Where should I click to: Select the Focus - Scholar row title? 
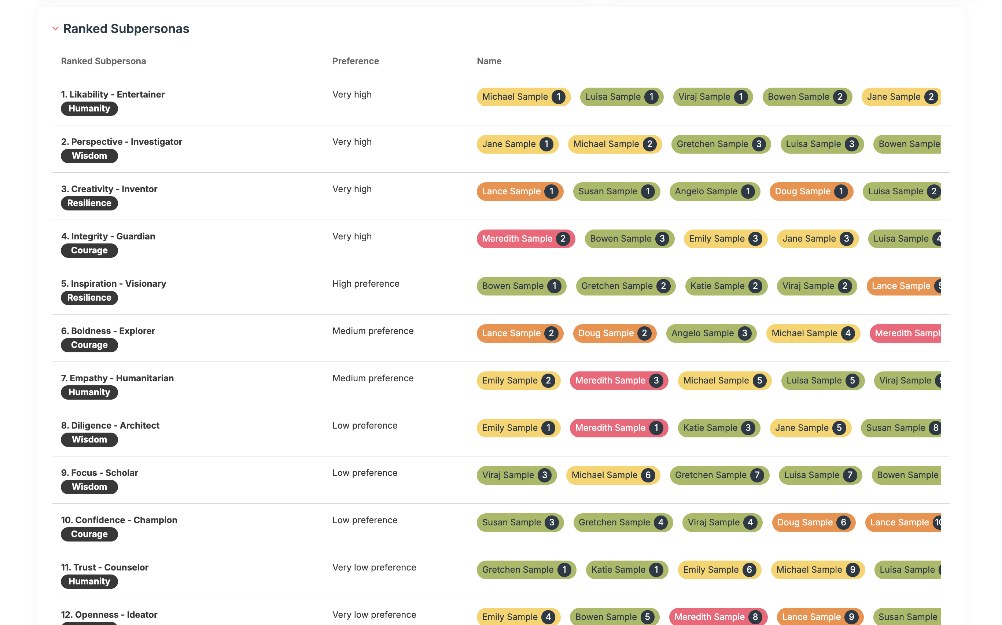[100, 473]
